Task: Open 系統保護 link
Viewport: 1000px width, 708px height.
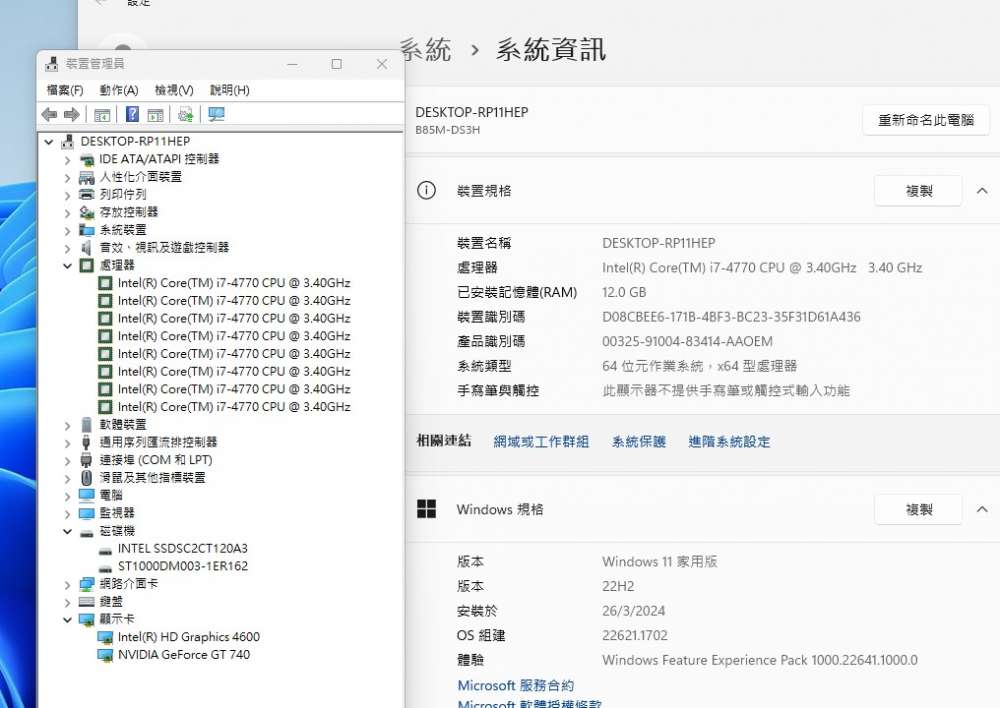Action: pos(638,441)
